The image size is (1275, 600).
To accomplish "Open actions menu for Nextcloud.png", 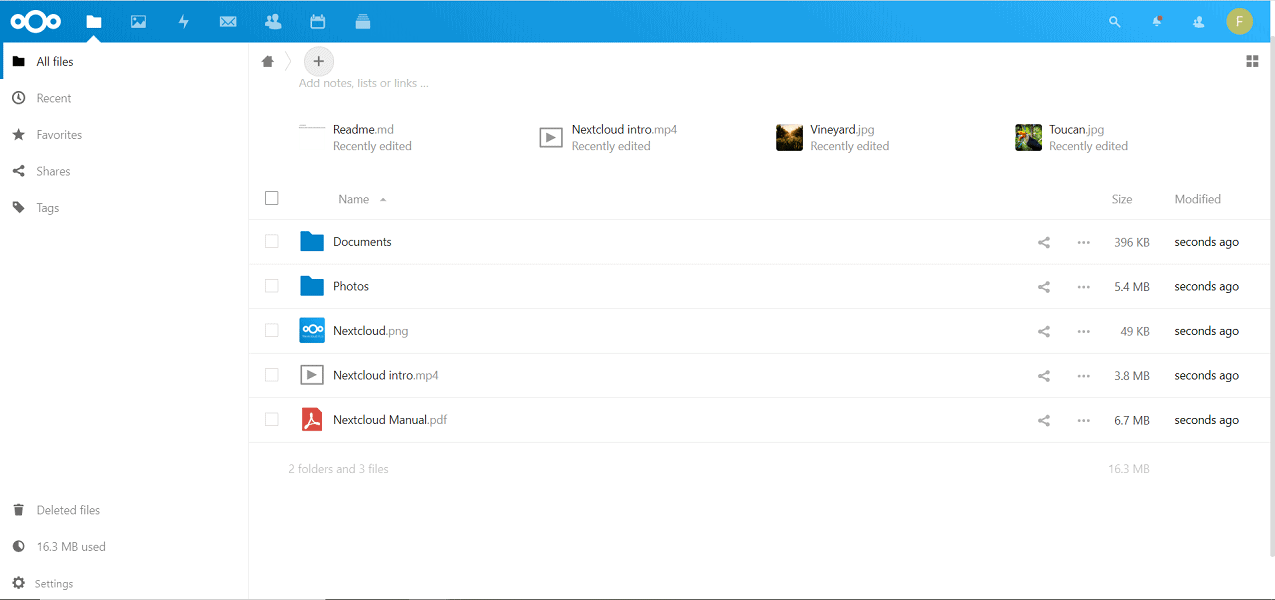I will point(1083,331).
